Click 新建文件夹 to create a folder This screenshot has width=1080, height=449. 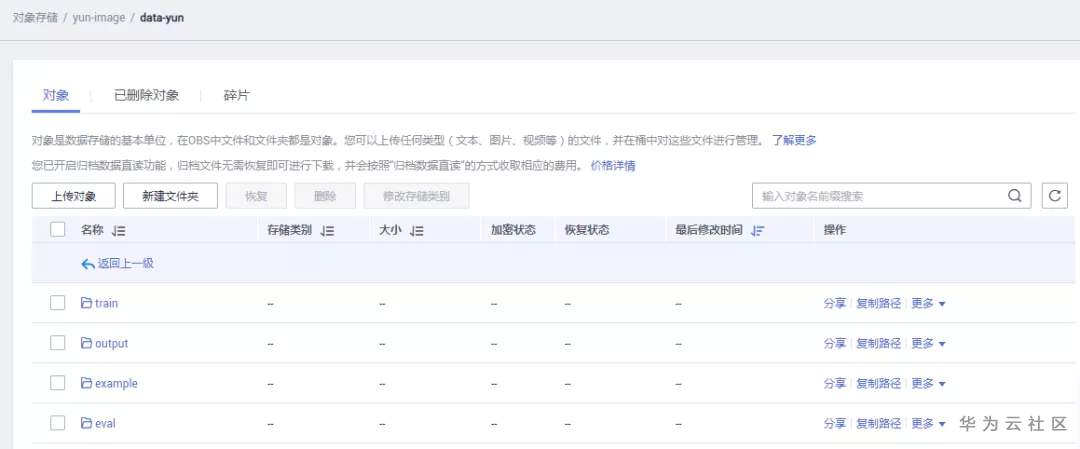(171, 196)
